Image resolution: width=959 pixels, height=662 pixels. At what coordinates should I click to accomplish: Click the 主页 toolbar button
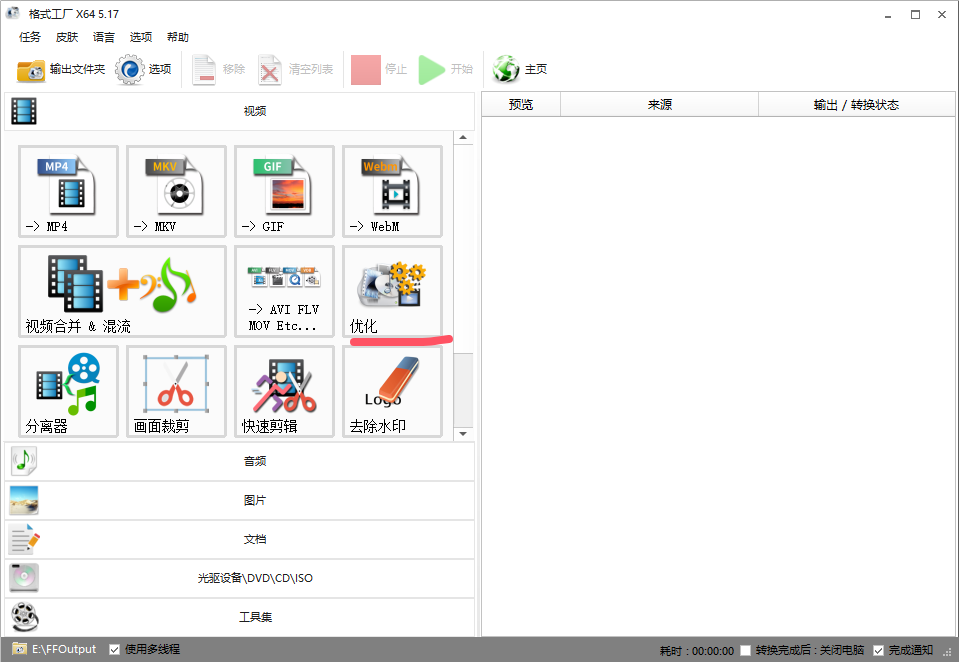pyautogui.click(x=521, y=70)
